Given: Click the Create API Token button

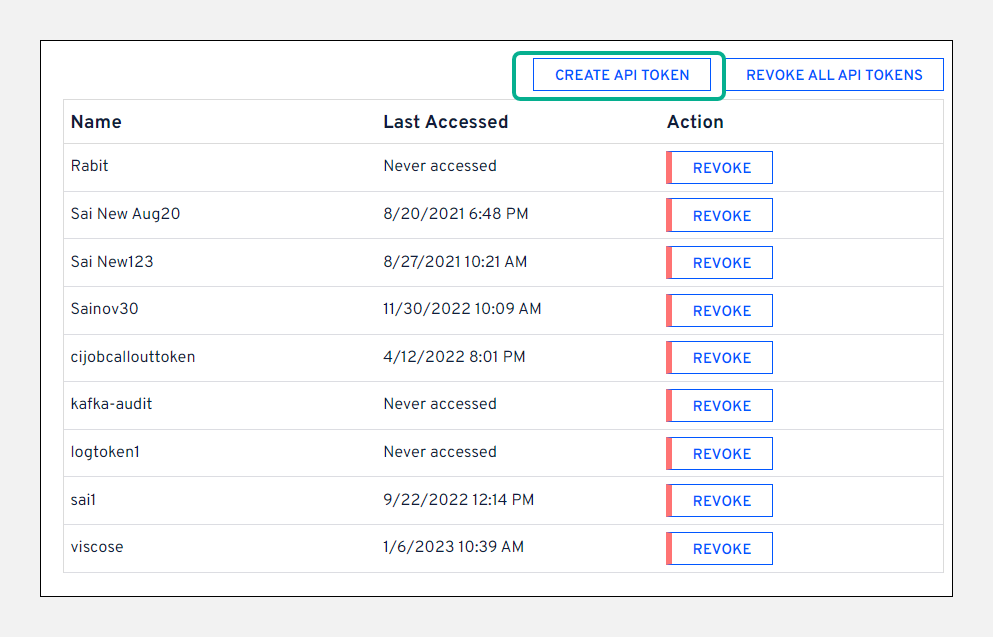Looking at the screenshot, I should [x=622, y=75].
